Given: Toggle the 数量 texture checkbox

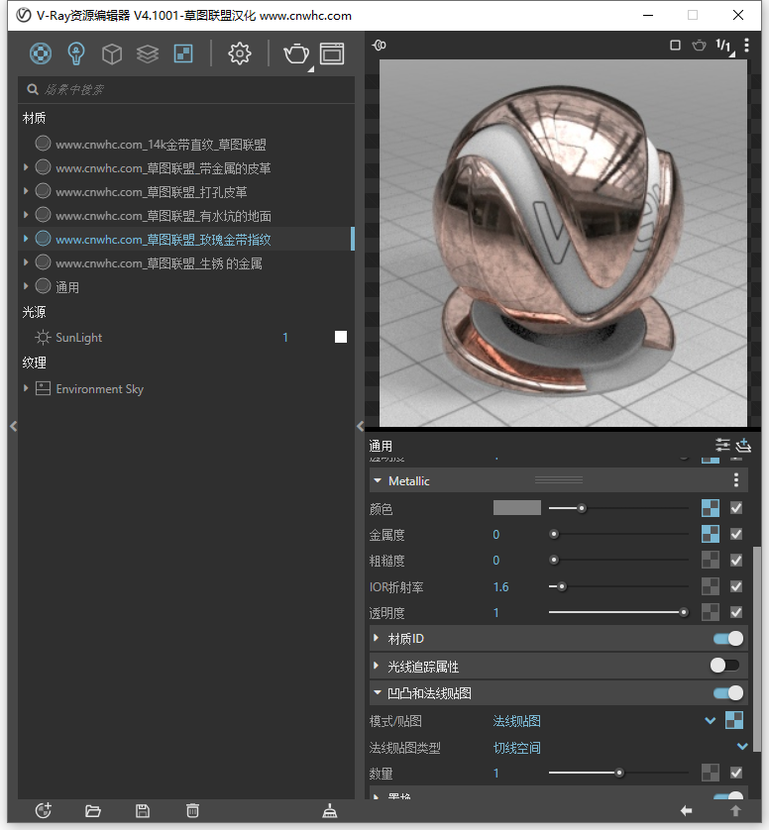Looking at the screenshot, I should (736, 773).
